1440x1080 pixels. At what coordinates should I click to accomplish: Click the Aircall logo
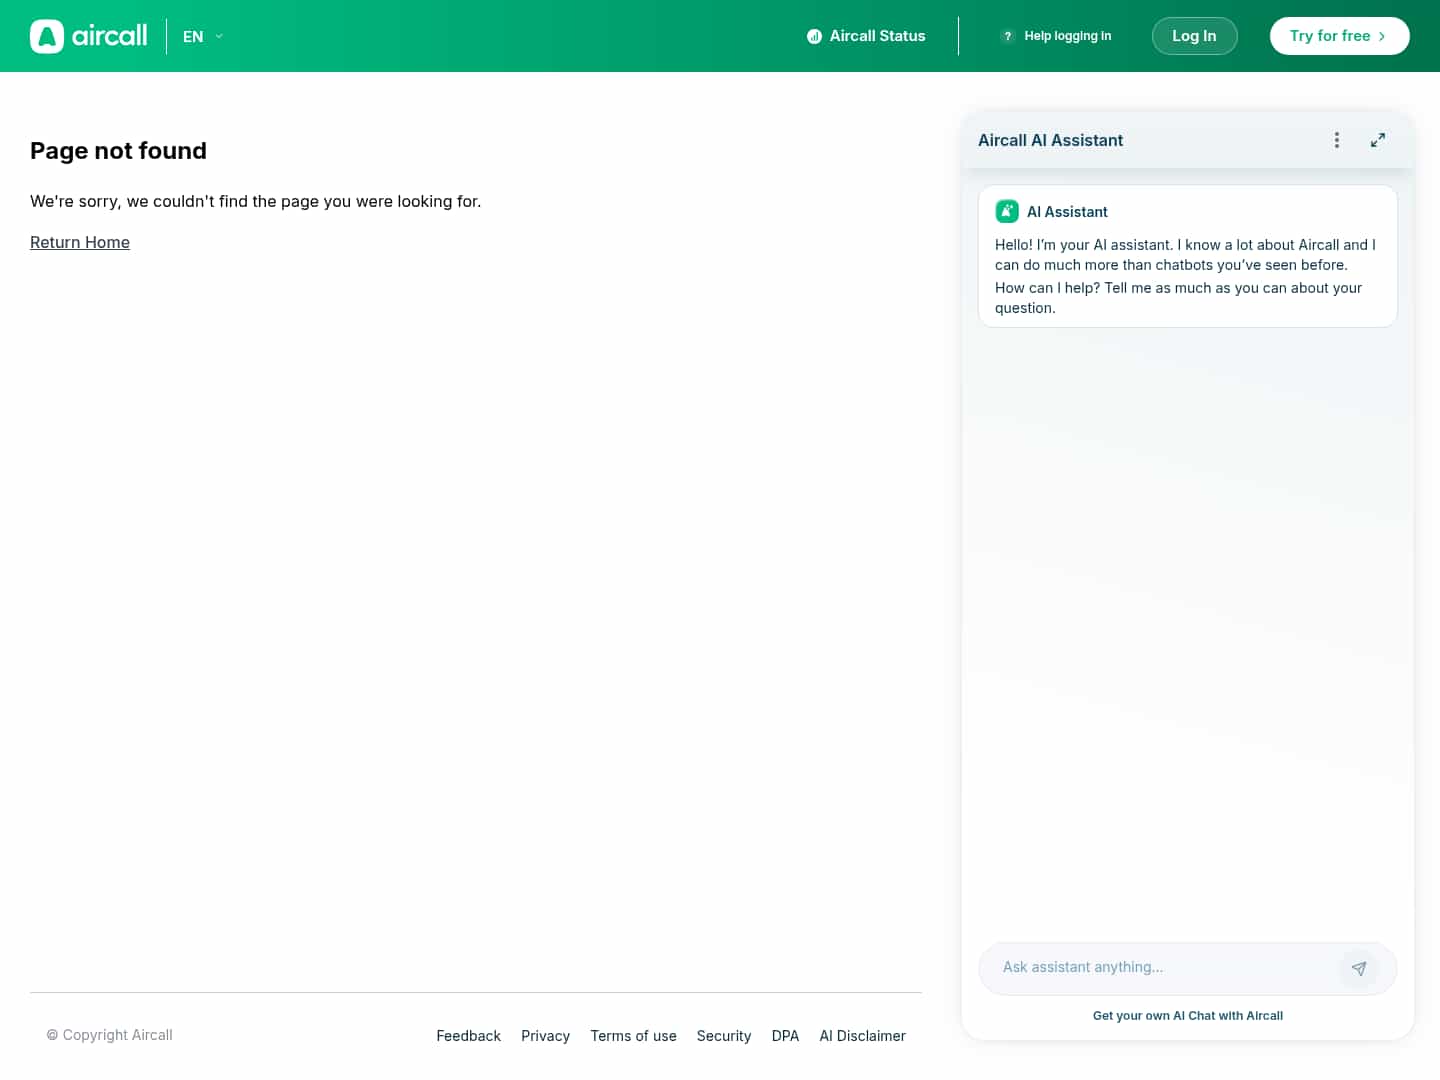tap(89, 36)
